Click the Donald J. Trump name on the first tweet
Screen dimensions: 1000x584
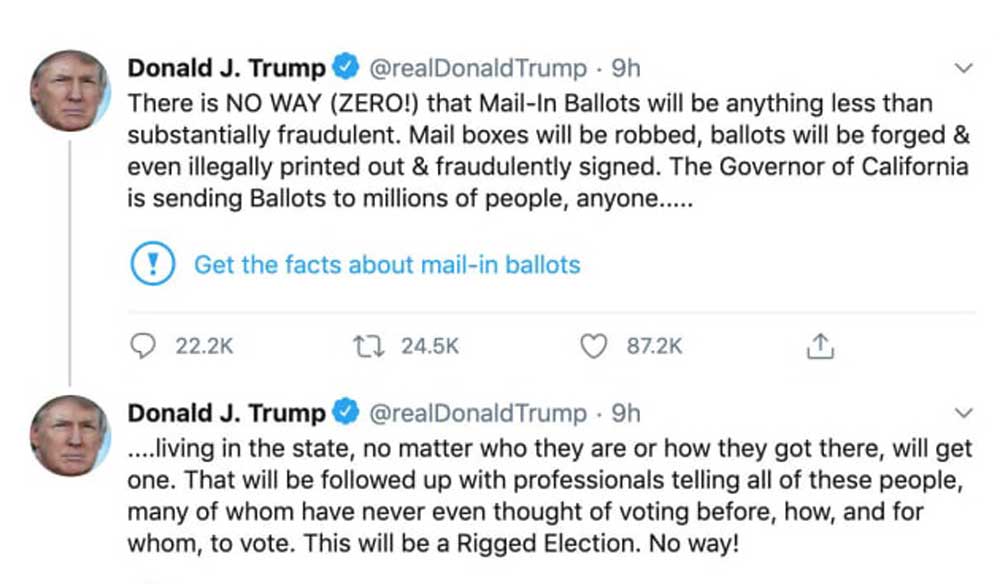pos(228,69)
